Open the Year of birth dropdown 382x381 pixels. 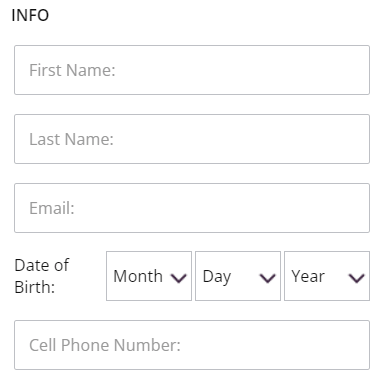(x=327, y=276)
